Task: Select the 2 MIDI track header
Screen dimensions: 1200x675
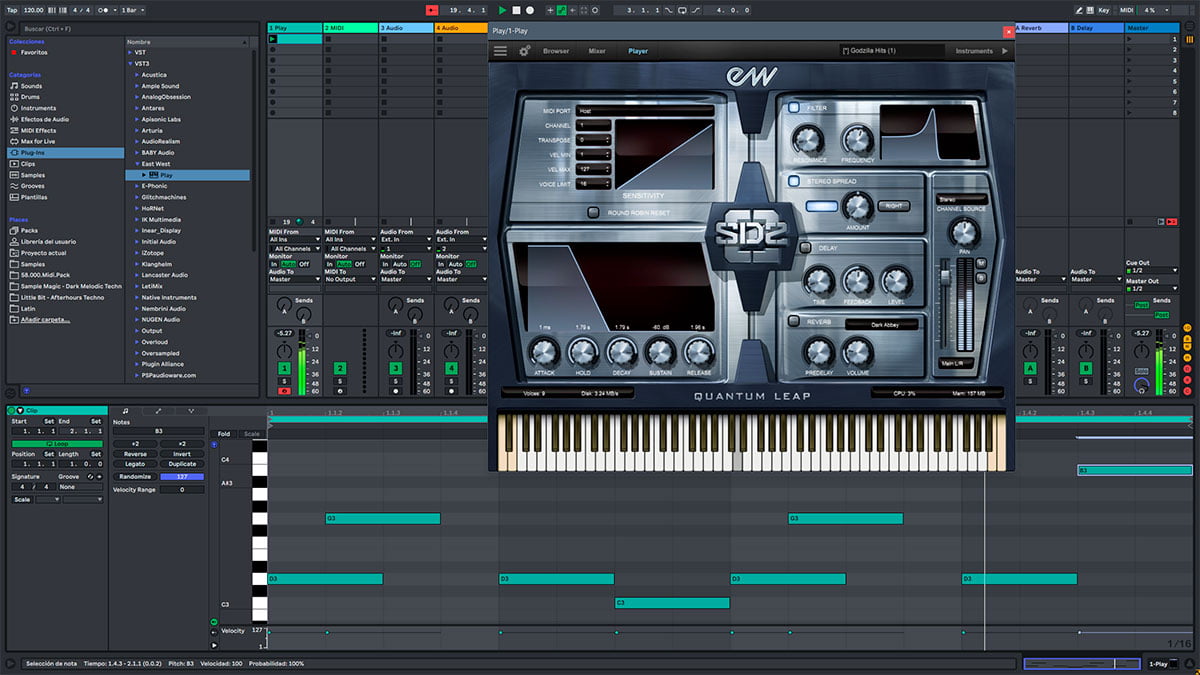Action: (x=350, y=28)
